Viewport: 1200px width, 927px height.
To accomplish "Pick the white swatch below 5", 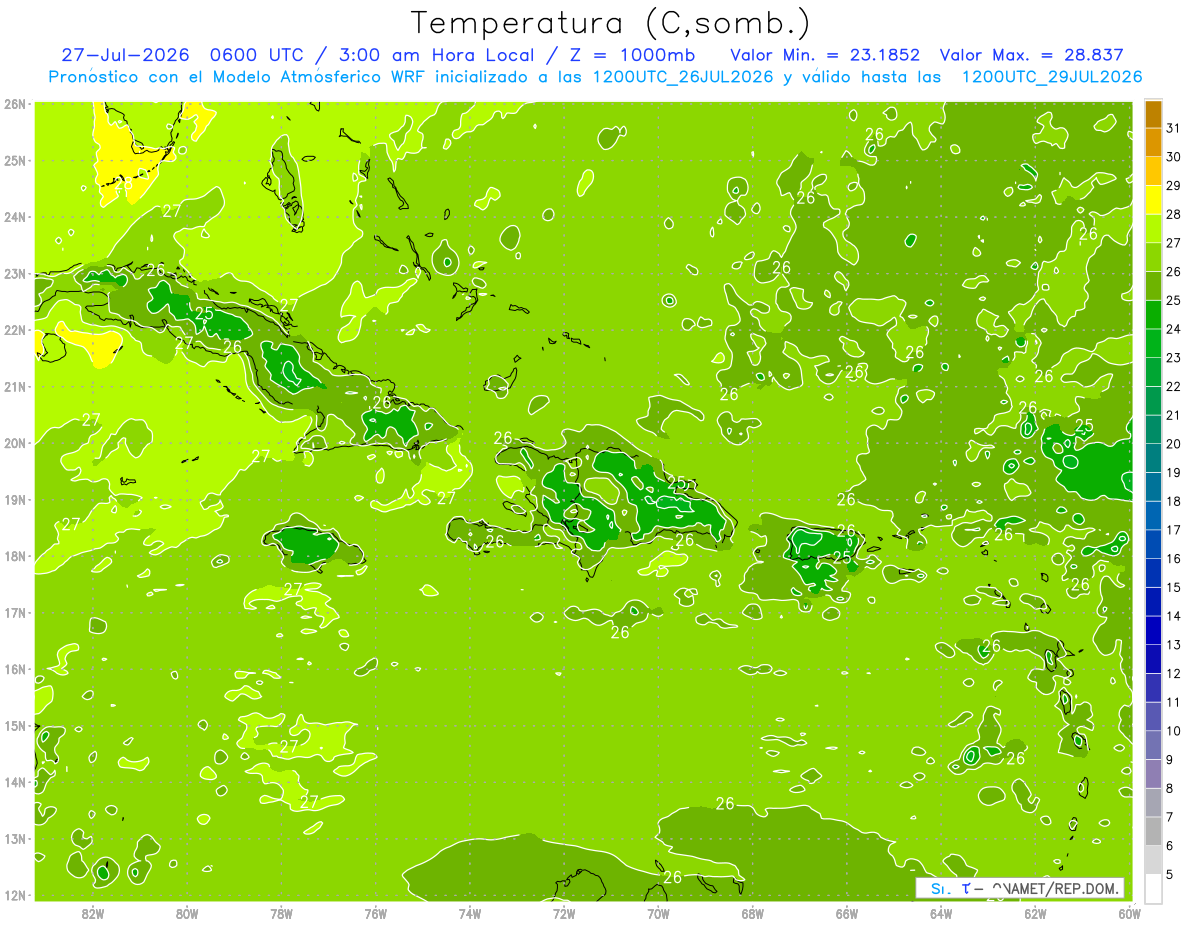I will [x=1154, y=888].
